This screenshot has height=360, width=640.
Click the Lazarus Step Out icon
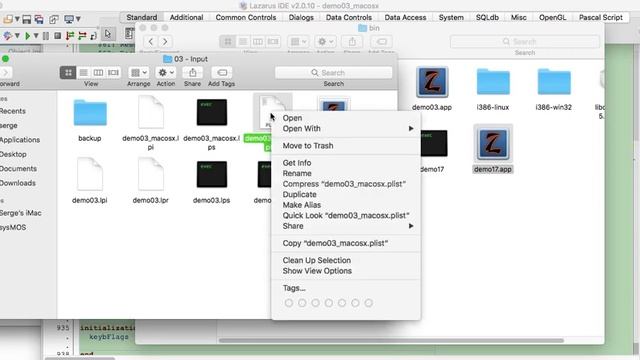pos(93,36)
